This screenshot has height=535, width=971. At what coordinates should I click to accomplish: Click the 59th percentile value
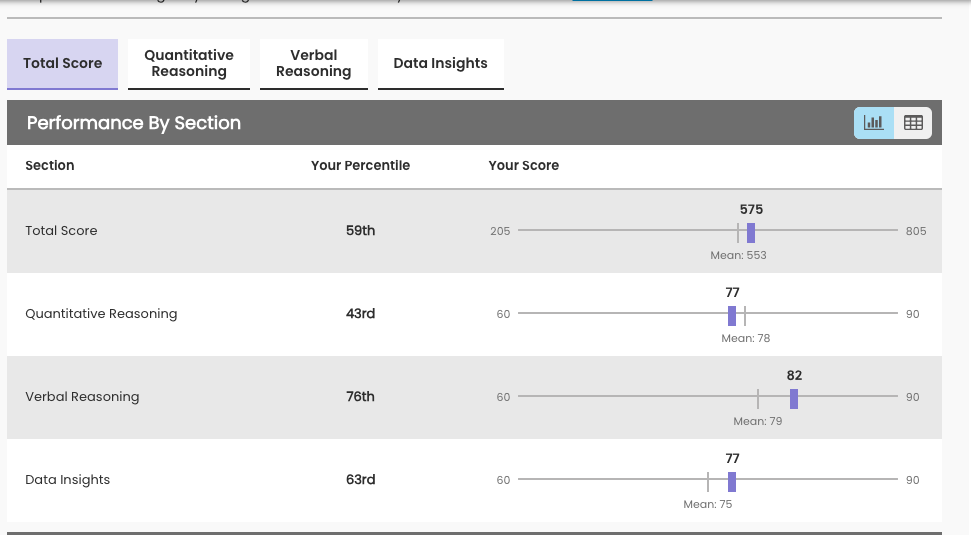tap(360, 231)
